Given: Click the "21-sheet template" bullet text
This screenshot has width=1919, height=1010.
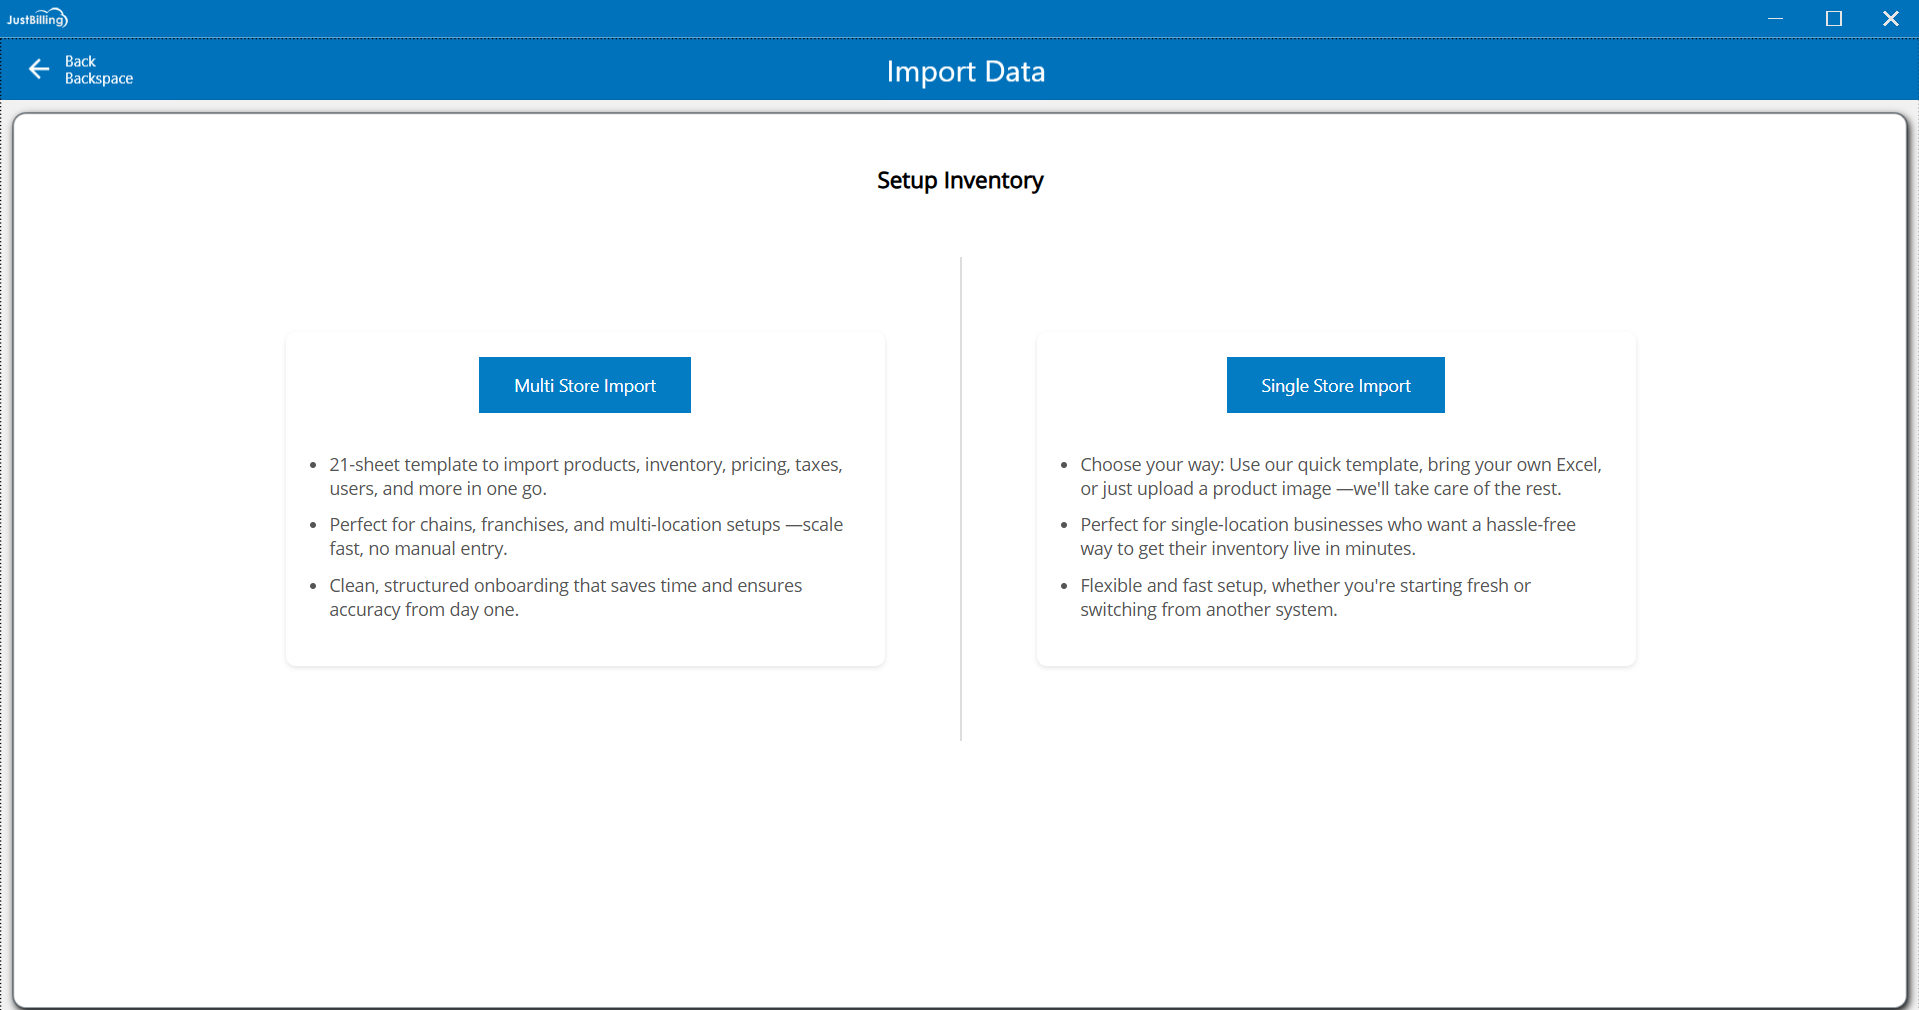Looking at the screenshot, I should tap(585, 476).
